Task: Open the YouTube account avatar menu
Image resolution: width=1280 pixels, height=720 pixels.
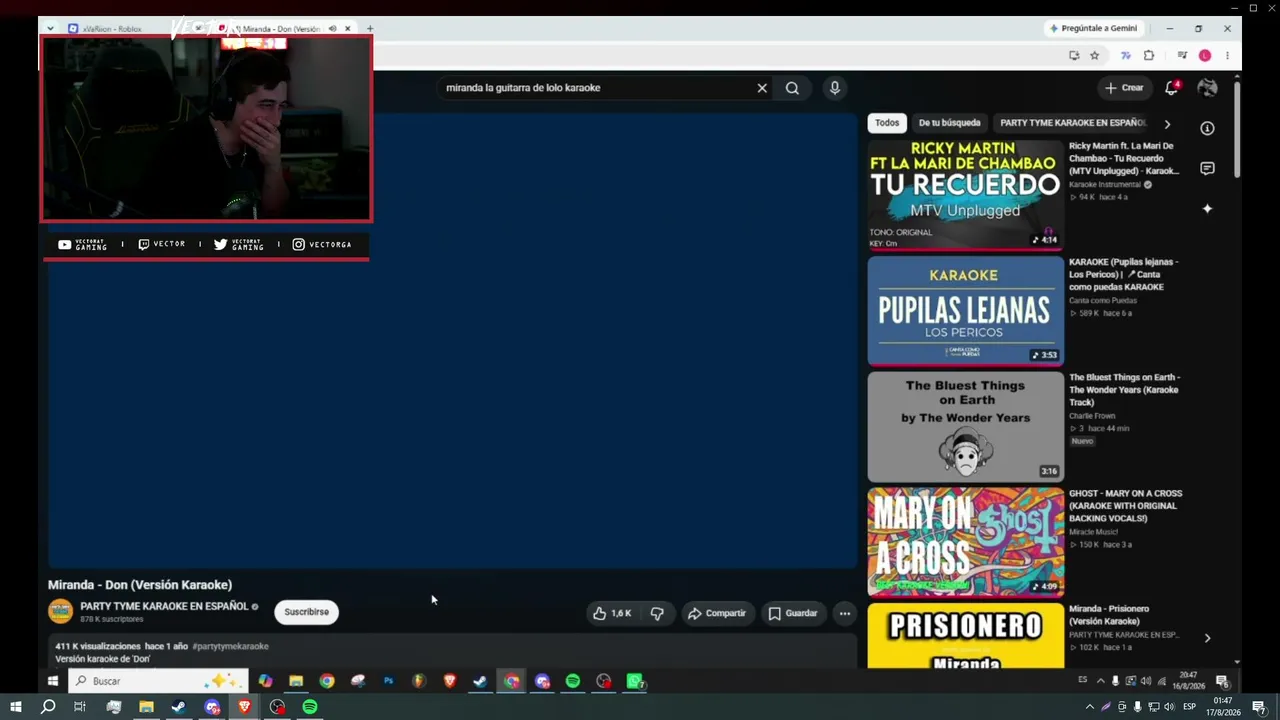Action: [1207, 88]
